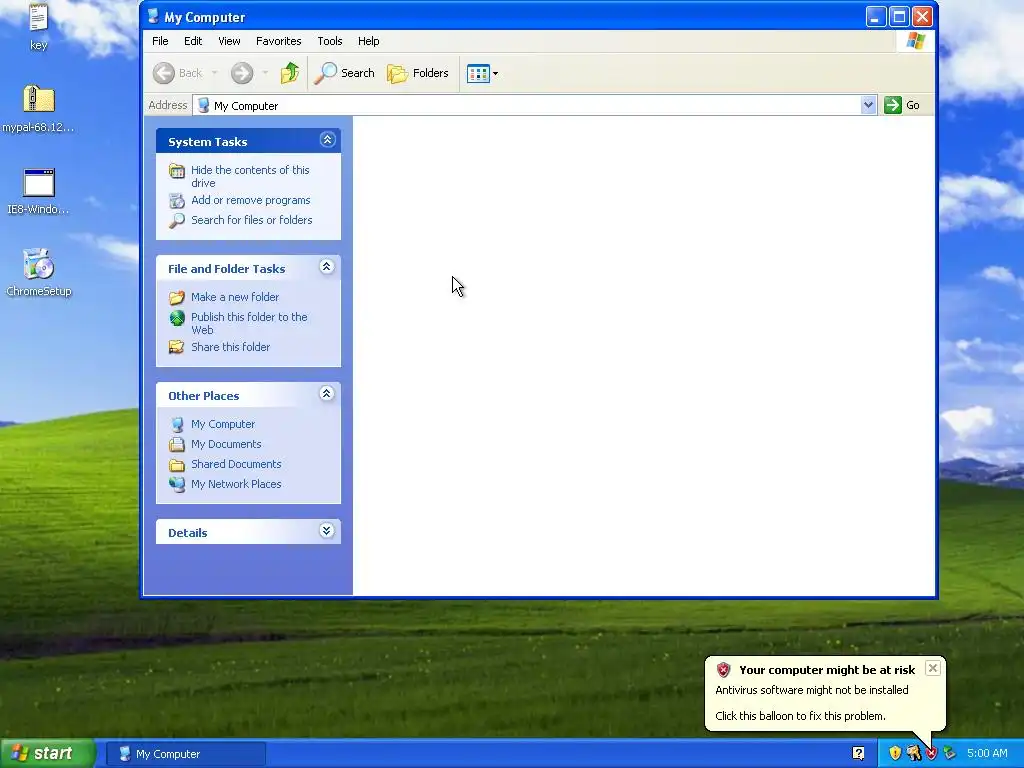Screen dimensions: 1024x768
Task: Open the Views dropdown button
Action: (483, 73)
